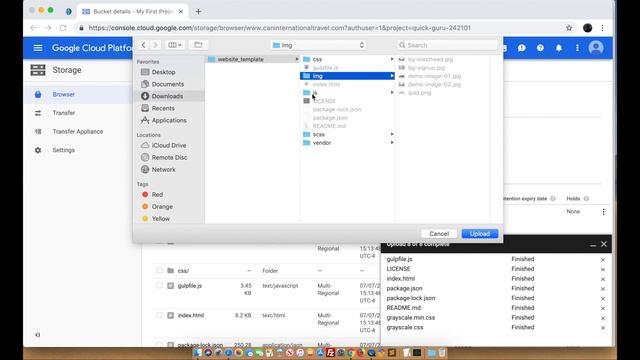Image resolution: width=640 pixels, height=360 pixels.
Task: Open iCloud Drive location
Action: [x=169, y=145]
